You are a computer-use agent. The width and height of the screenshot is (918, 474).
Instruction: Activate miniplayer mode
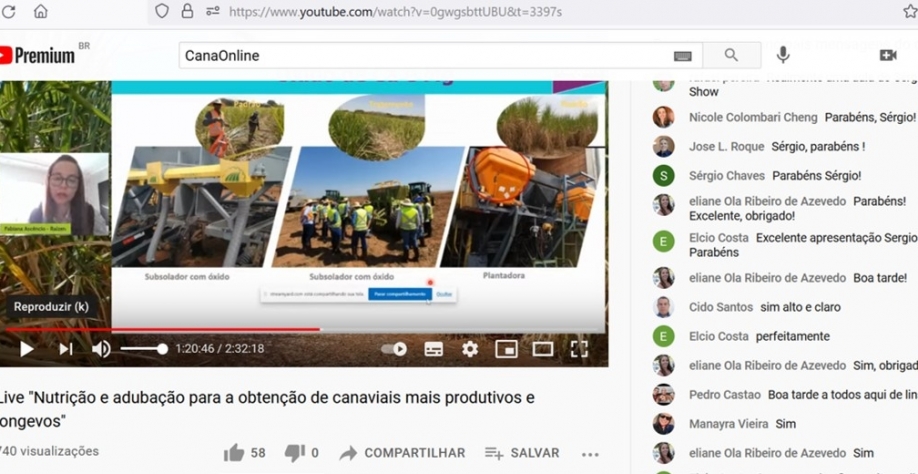[x=506, y=349]
